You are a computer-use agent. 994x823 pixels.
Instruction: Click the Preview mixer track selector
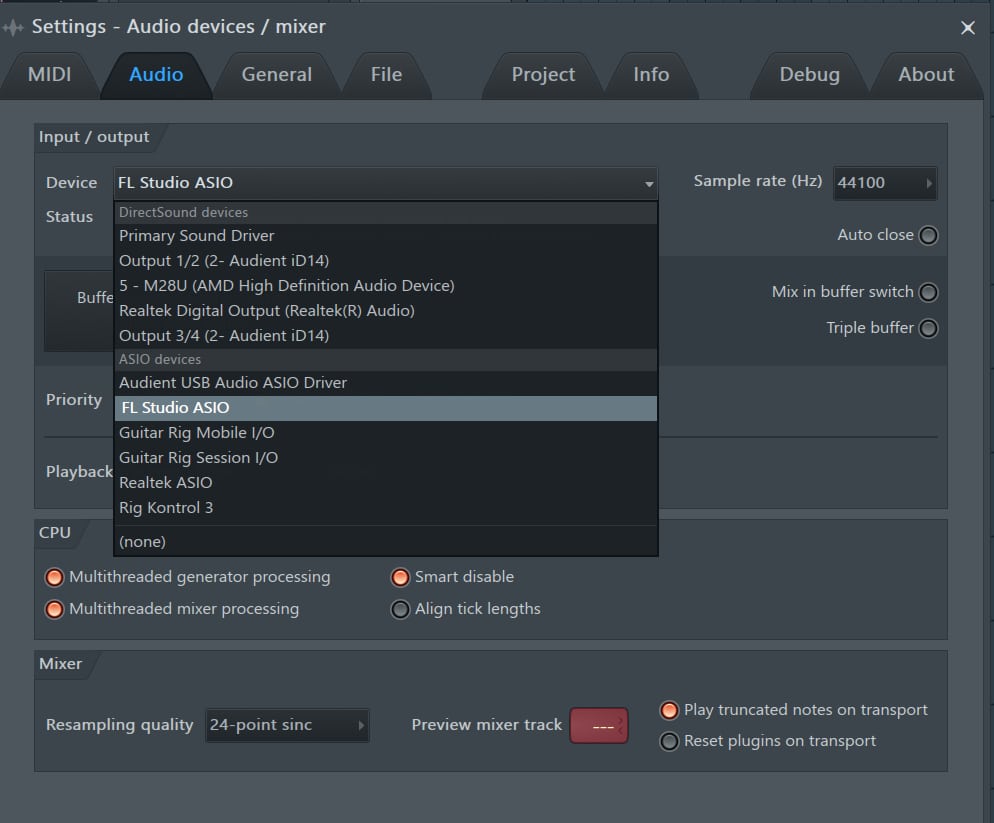[x=598, y=726]
